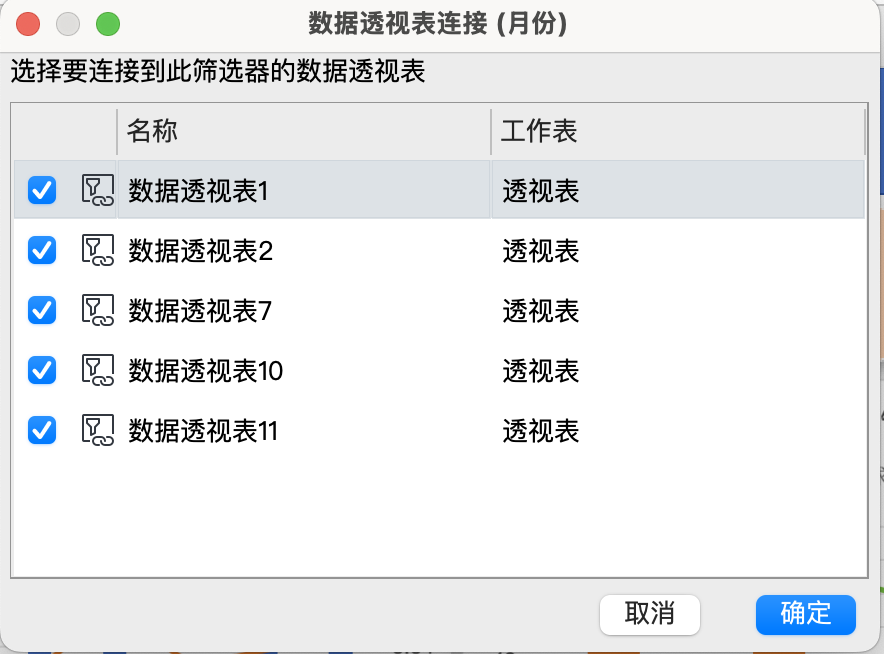Click the PivotTable icon beside 数据透视表1

click(x=96, y=190)
